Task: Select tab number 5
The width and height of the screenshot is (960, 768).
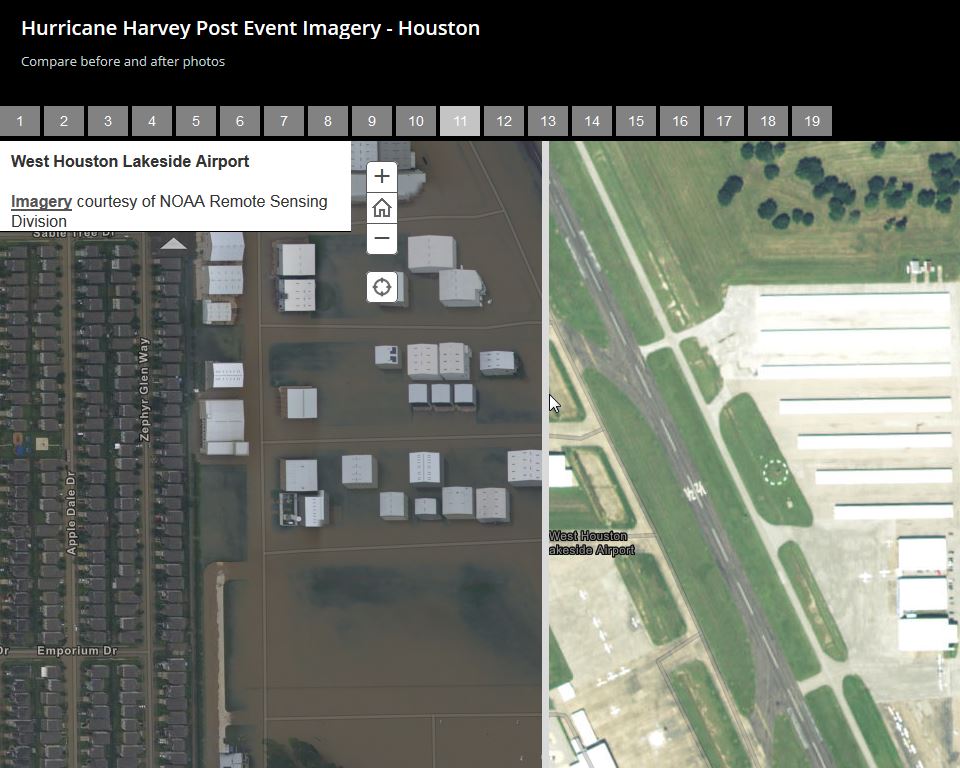Action: (196, 121)
